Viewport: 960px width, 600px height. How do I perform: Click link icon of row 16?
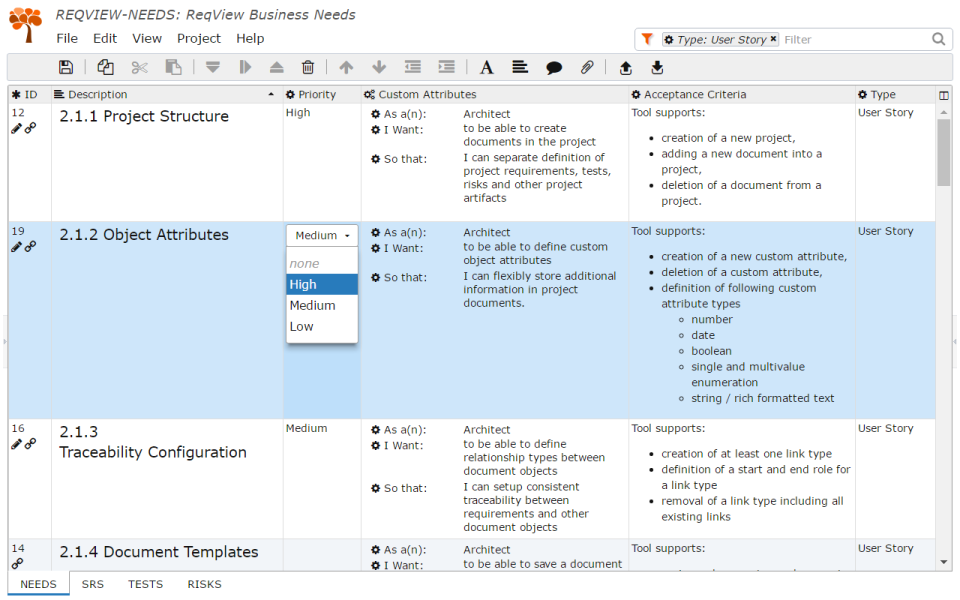point(30,444)
